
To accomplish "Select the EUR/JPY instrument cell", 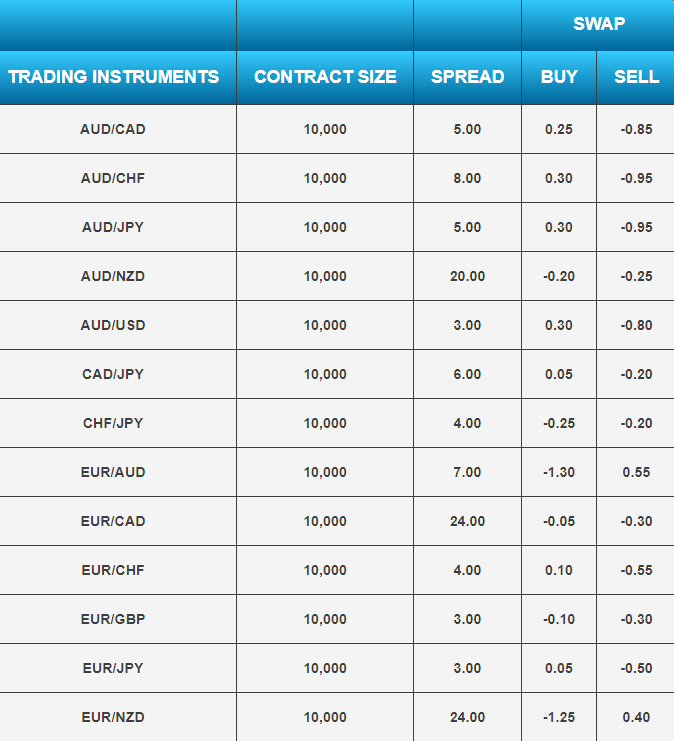I will click(113, 668).
